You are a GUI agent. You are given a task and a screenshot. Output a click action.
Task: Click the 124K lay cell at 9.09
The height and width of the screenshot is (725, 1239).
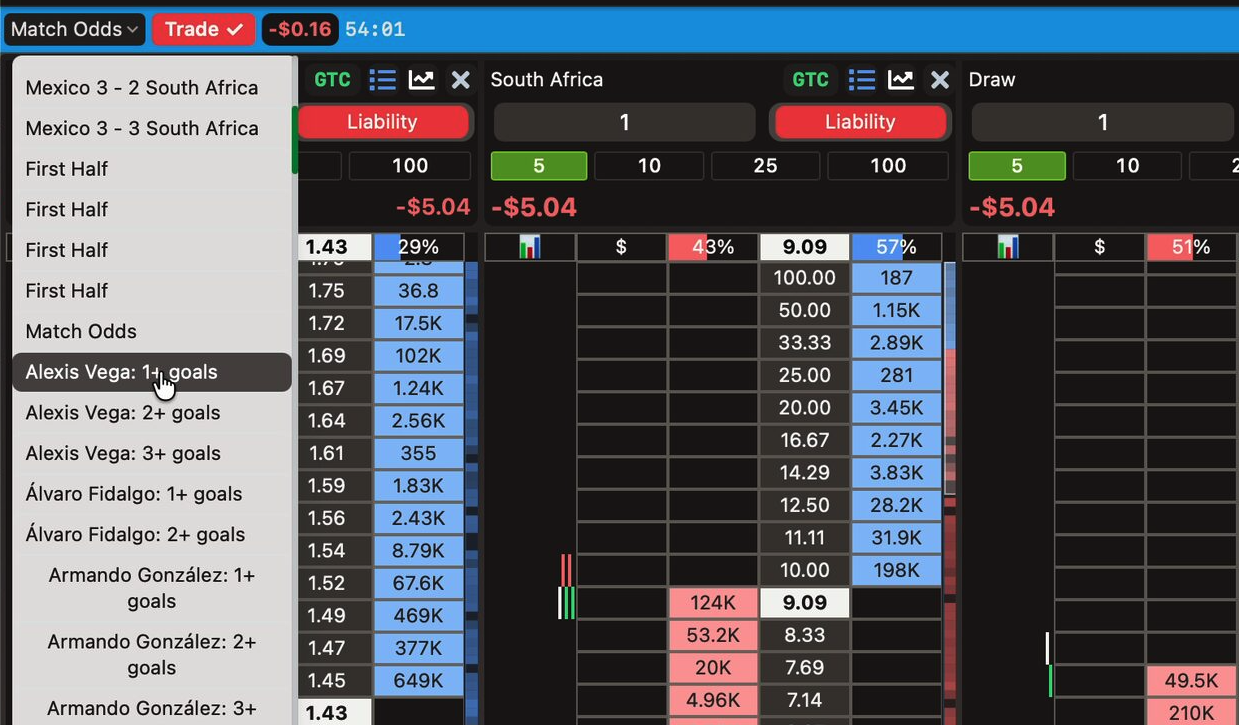[x=713, y=603]
